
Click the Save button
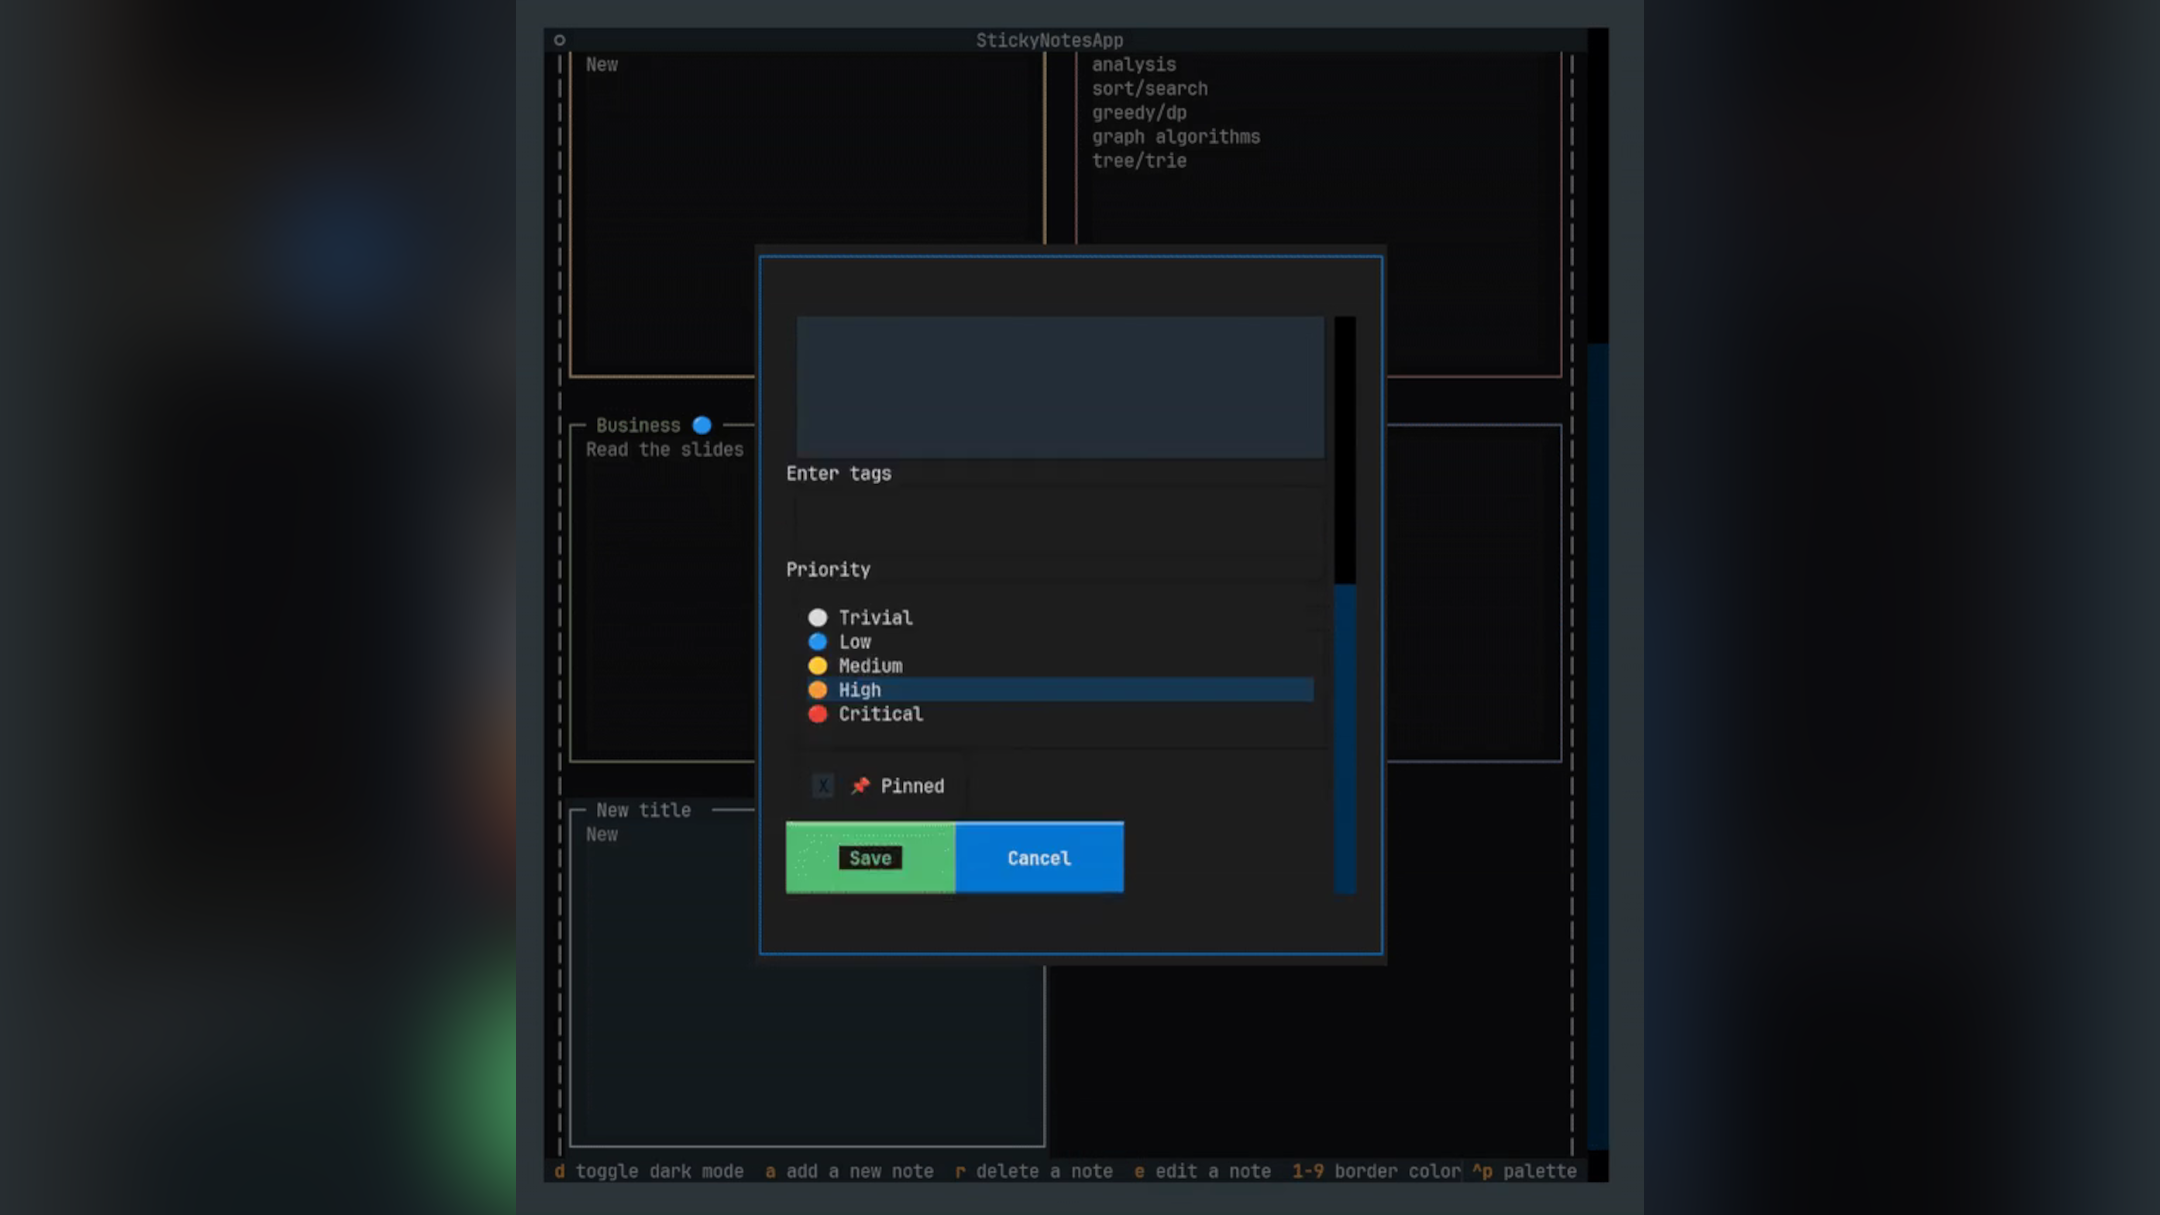[869, 857]
